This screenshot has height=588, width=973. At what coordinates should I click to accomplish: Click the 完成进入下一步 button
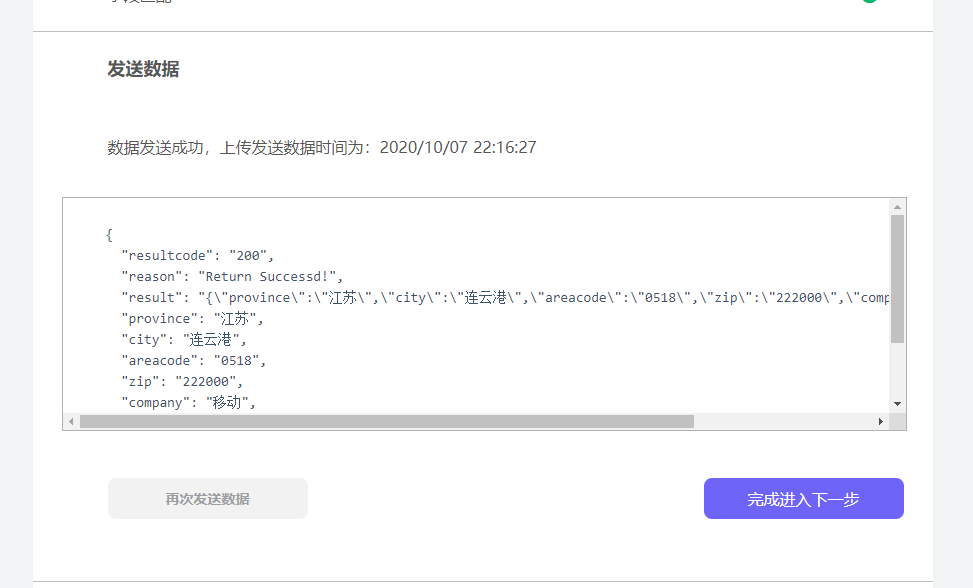tap(804, 499)
